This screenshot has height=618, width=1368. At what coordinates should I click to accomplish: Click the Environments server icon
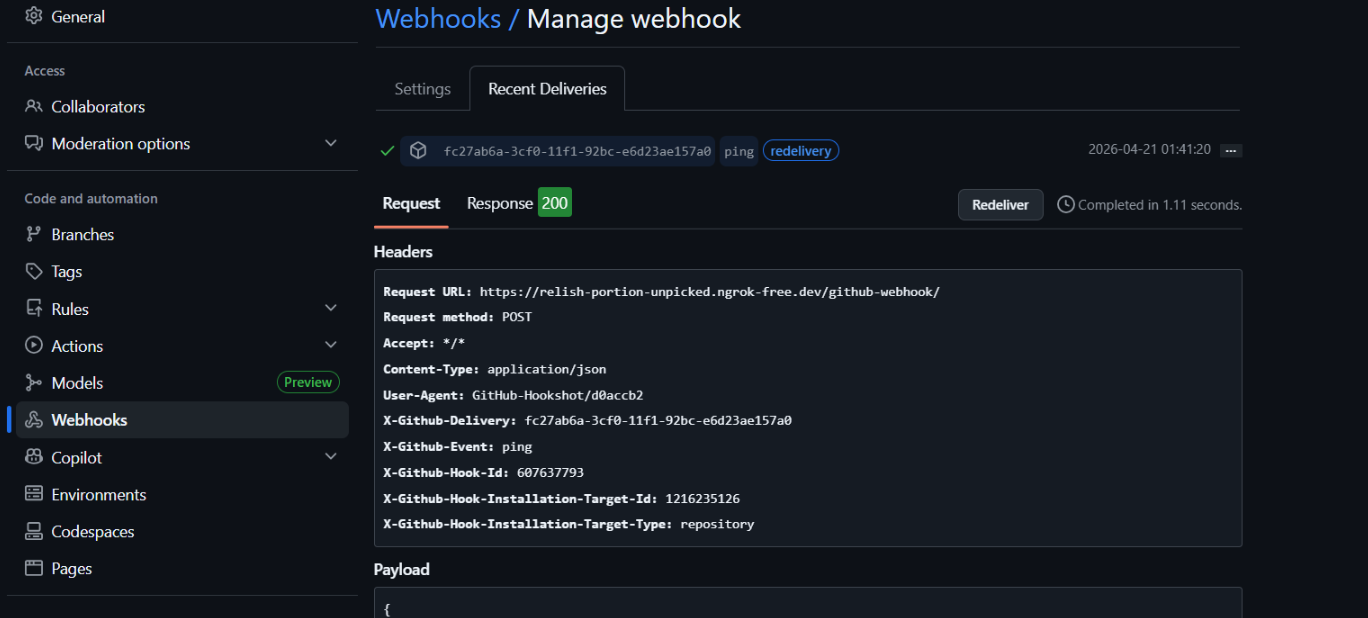click(x=34, y=495)
